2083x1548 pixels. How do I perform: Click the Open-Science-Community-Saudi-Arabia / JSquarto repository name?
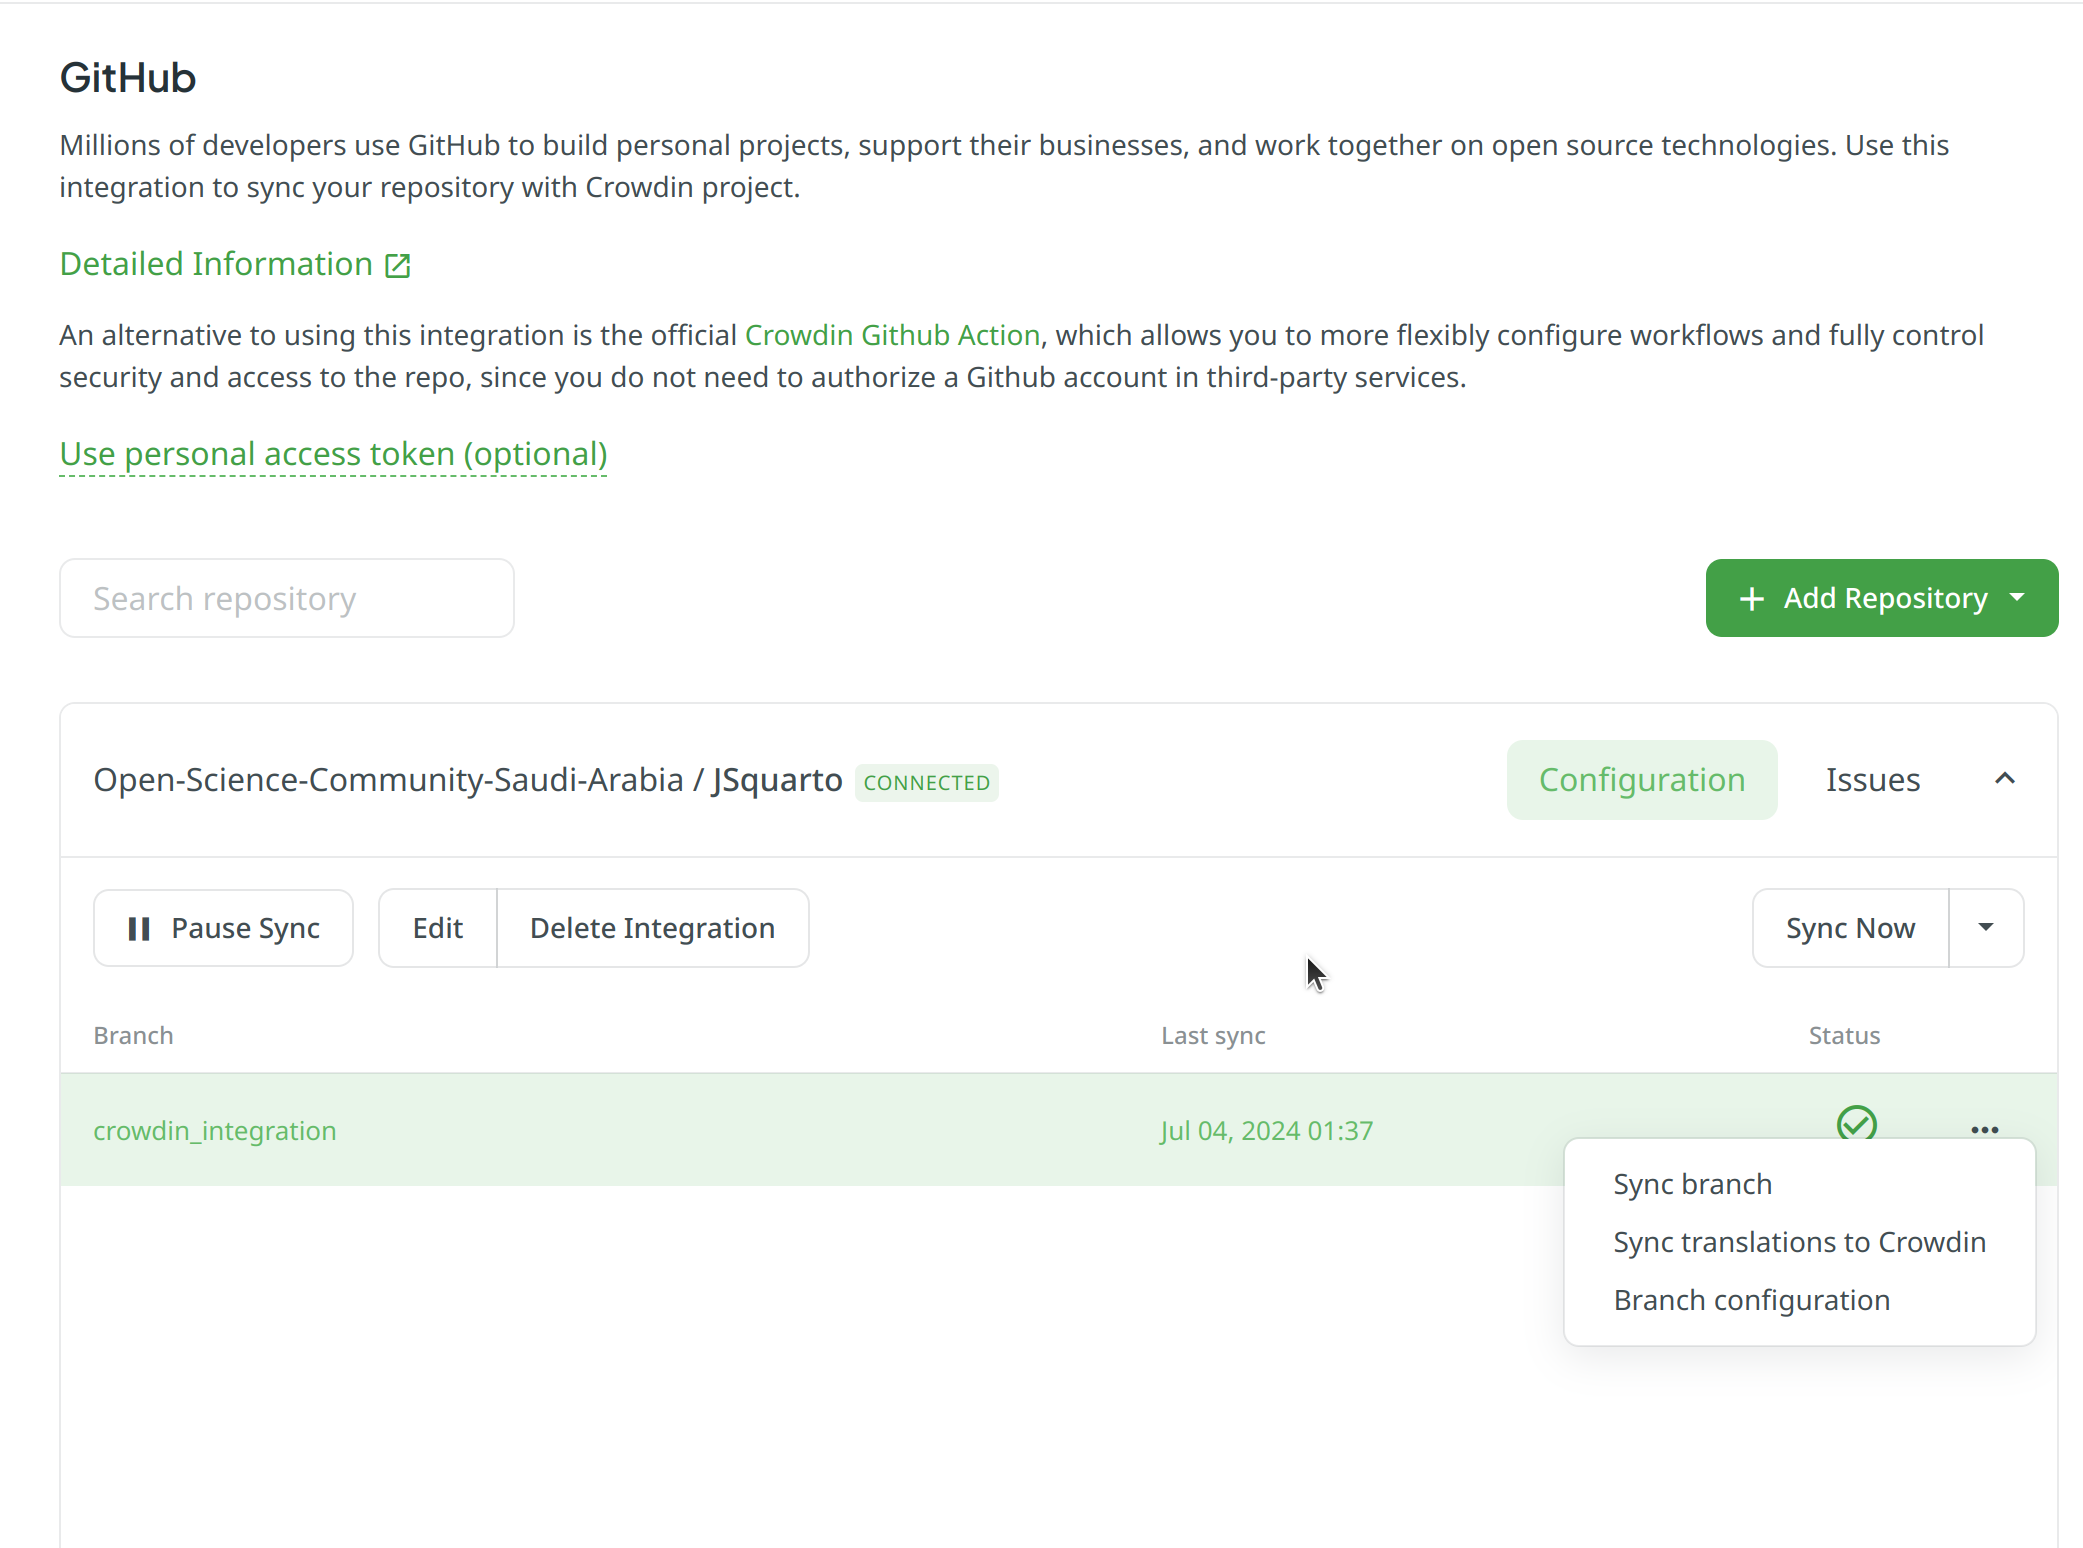point(468,780)
